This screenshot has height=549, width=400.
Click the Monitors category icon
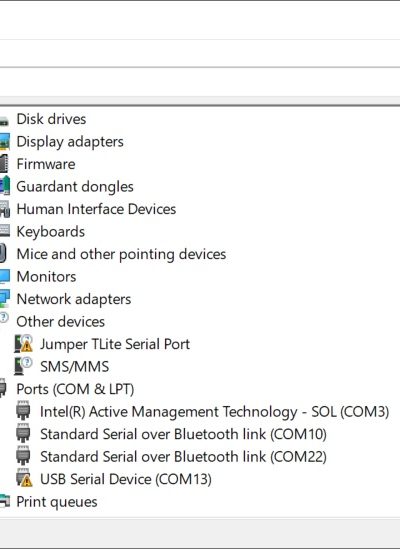click(5, 276)
